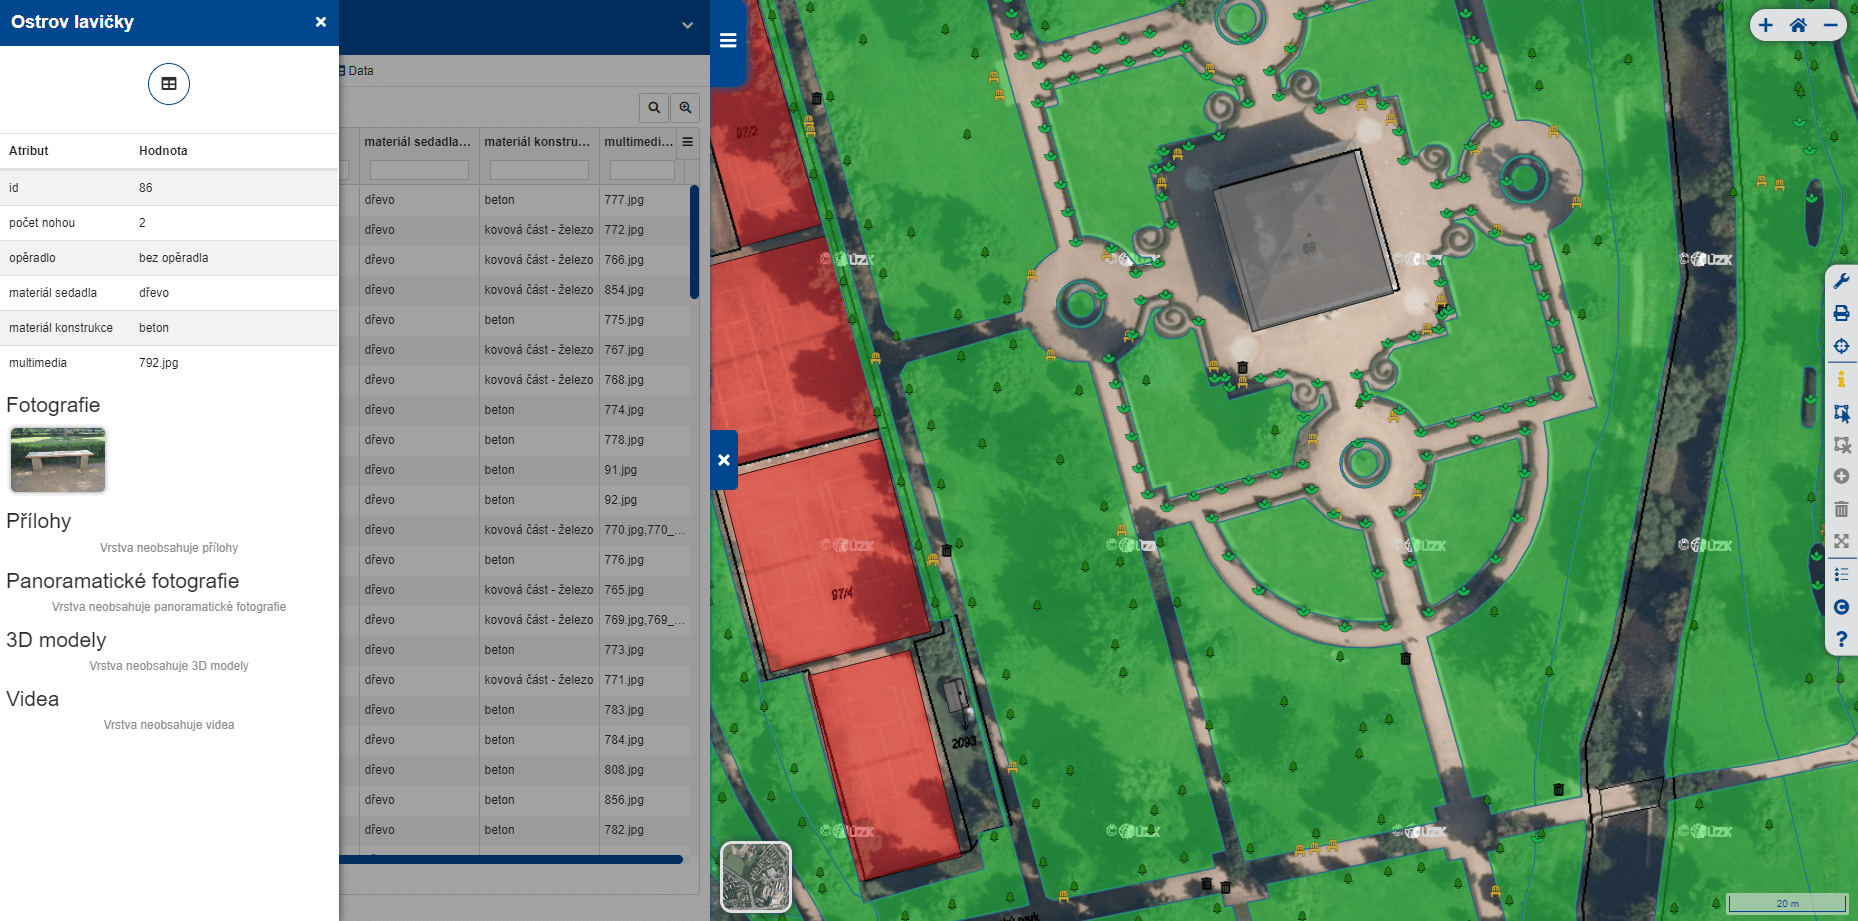Zoom out with the minus button
1858x921 pixels.
pyautogui.click(x=1830, y=25)
